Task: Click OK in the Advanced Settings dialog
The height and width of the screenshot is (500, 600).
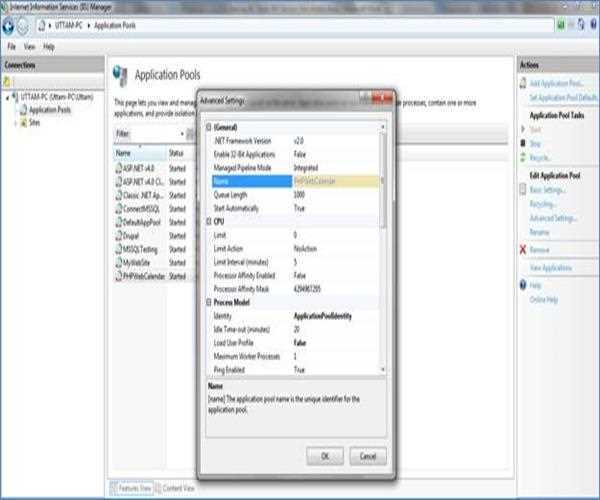Action: click(x=325, y=455)
